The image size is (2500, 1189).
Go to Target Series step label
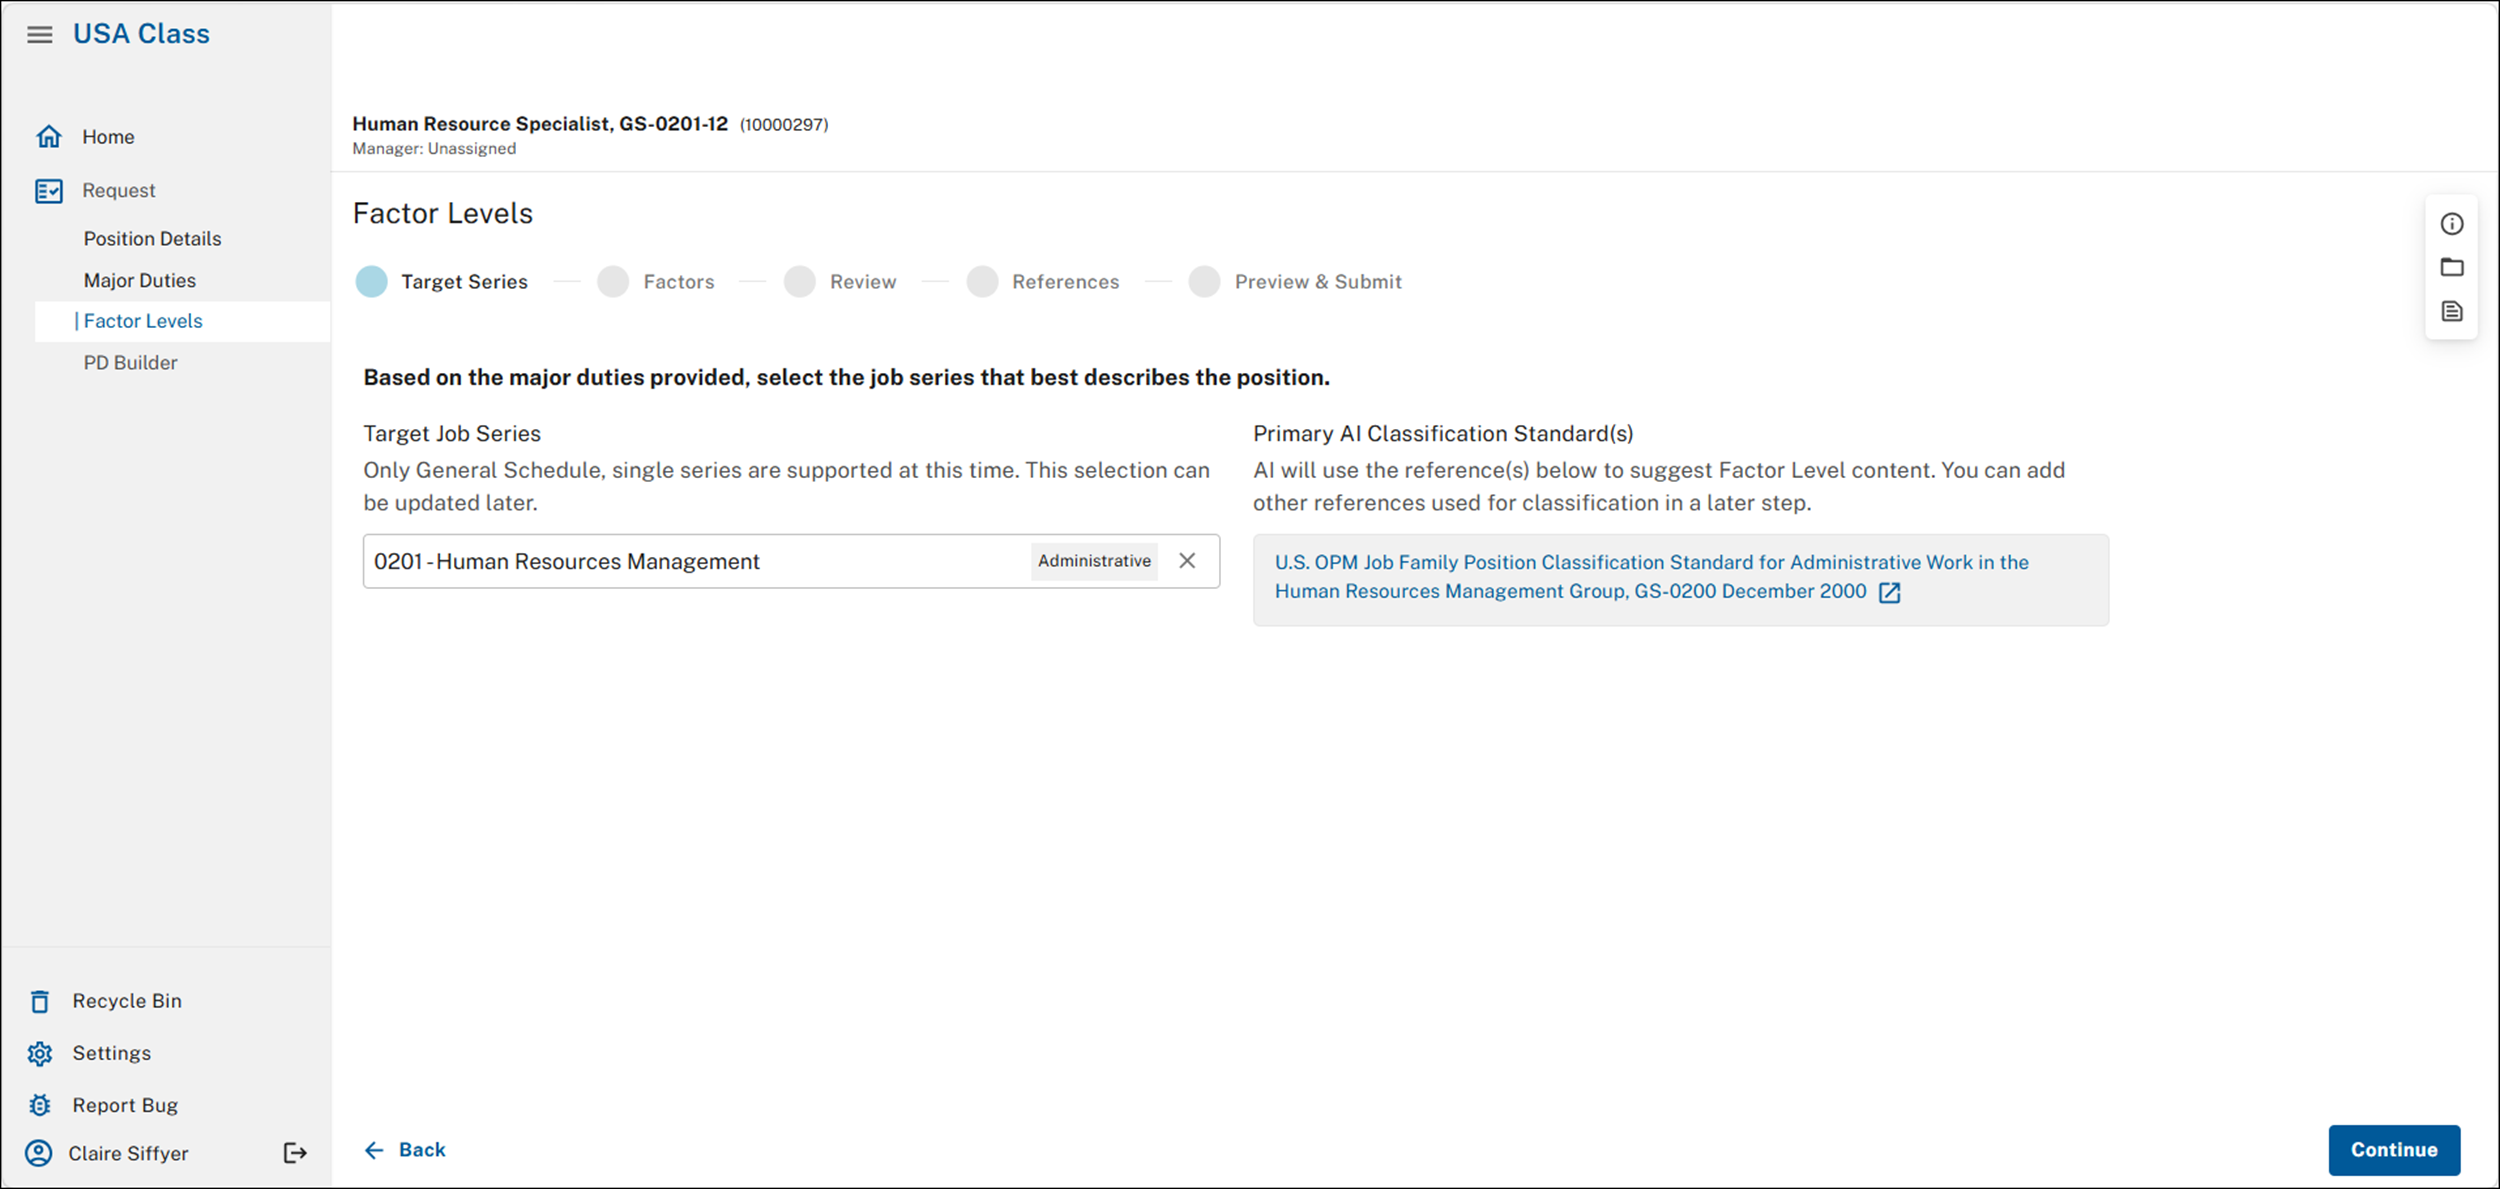pyautogui.click(x=464, y=282)
